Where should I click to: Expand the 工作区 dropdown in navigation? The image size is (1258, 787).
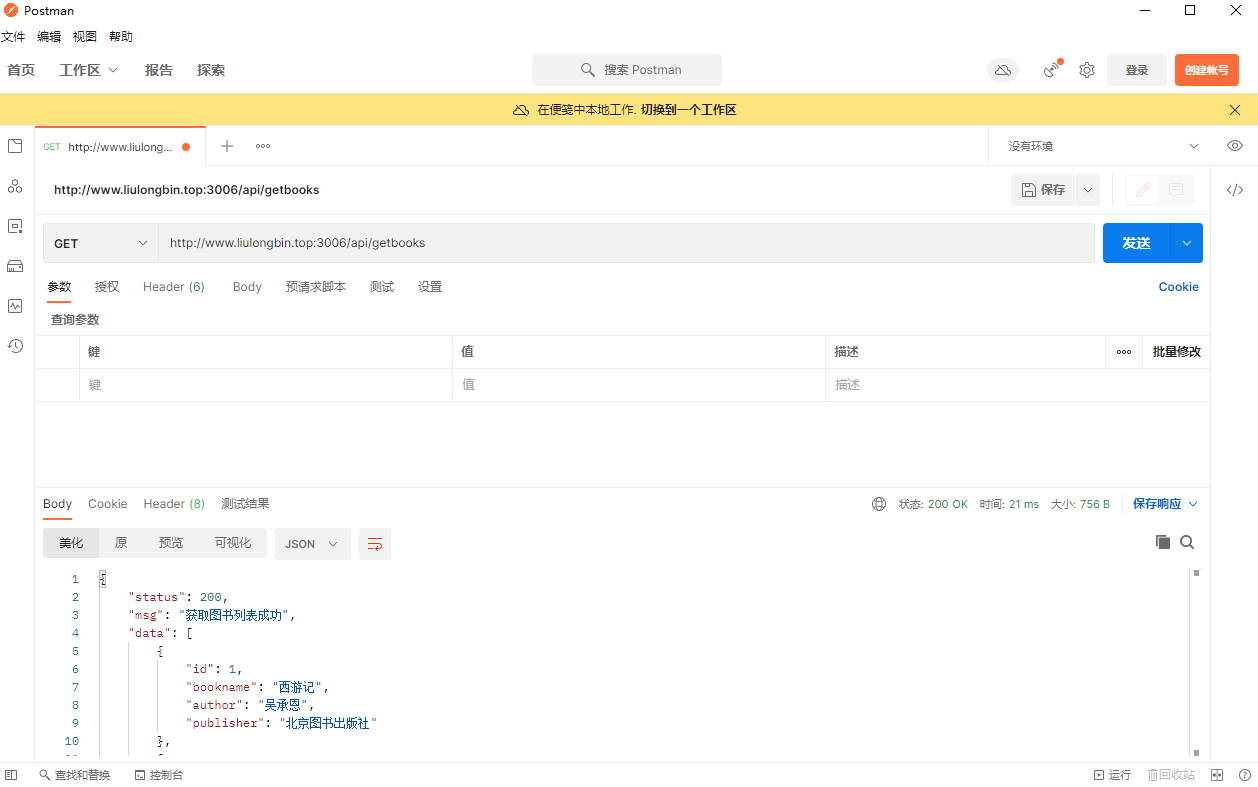(x=89, y=70)
